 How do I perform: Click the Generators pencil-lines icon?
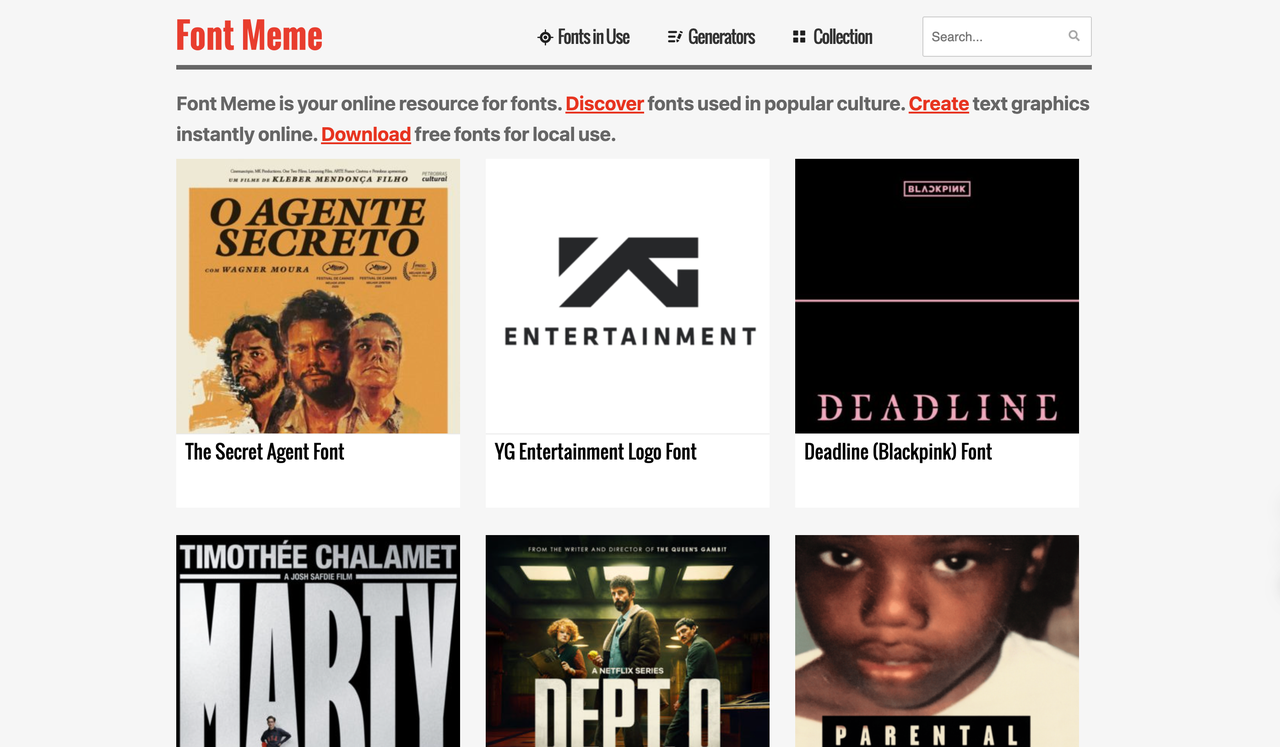click(675, 37)
